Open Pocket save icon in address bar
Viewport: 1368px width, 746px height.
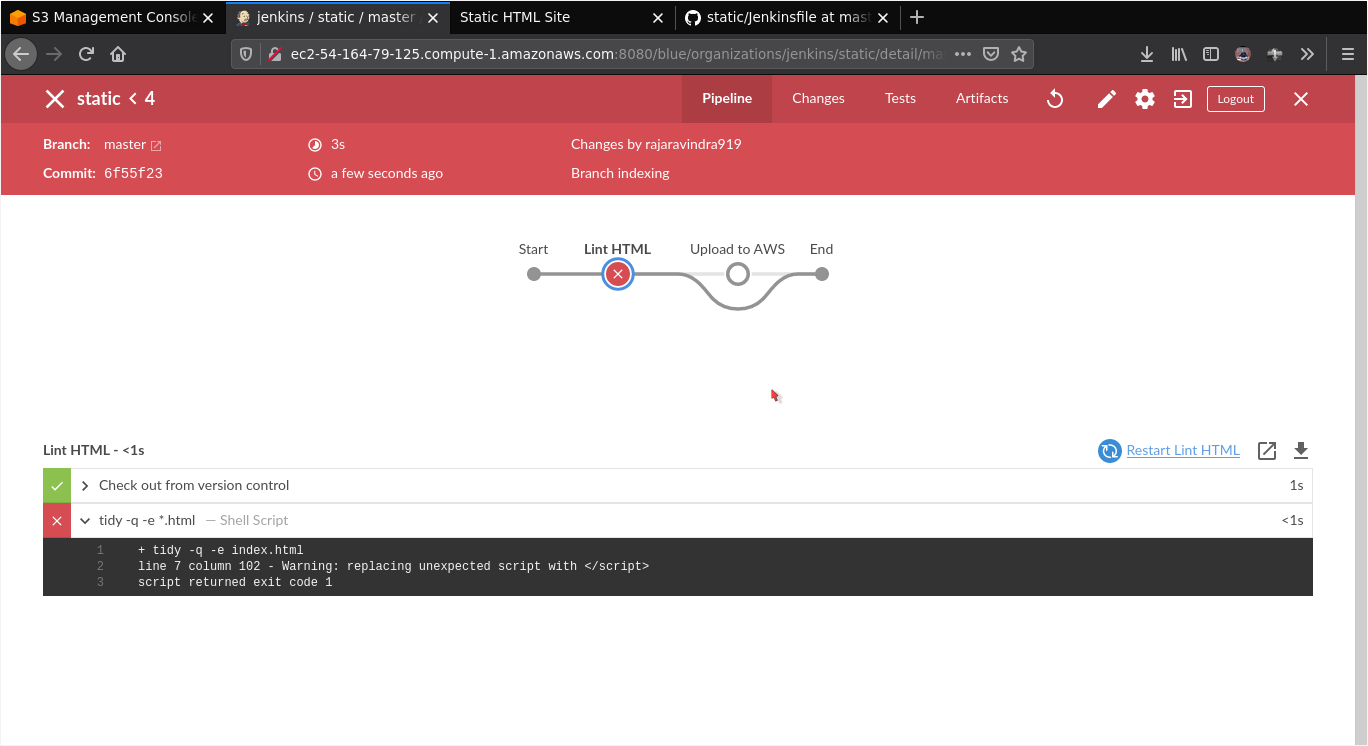point(990,54)
